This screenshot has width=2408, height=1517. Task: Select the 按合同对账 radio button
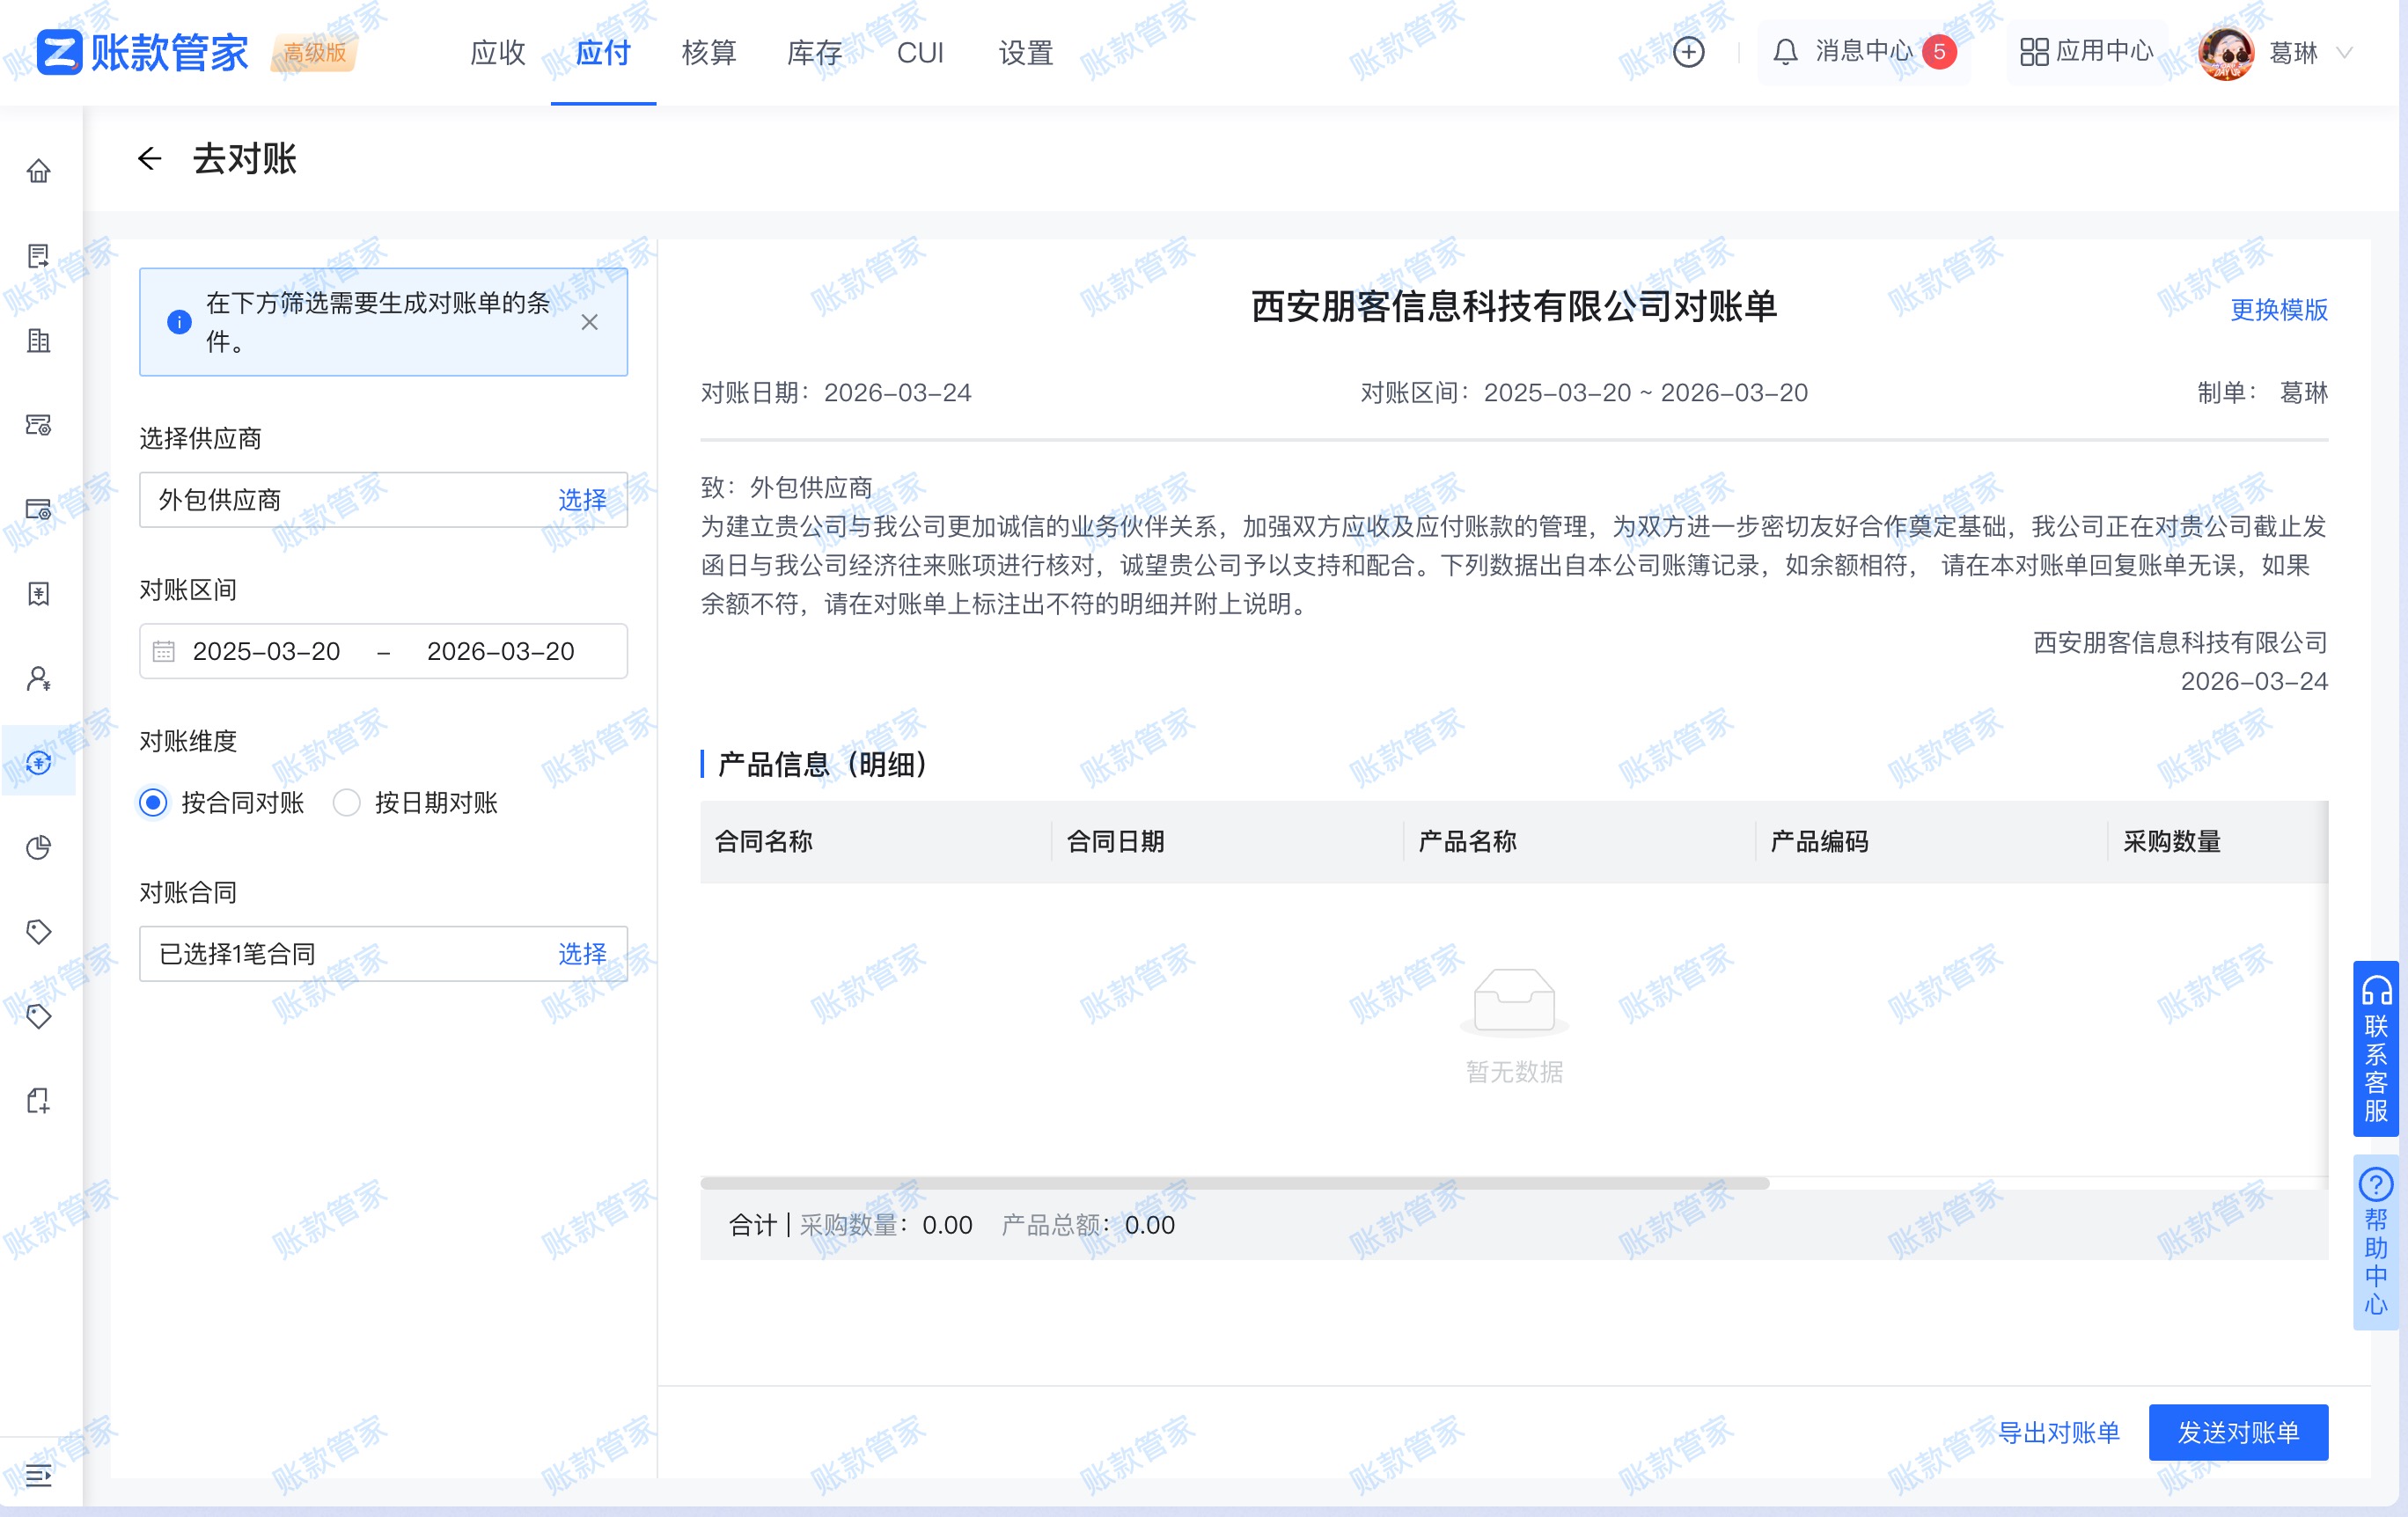(x=152, y=802)
